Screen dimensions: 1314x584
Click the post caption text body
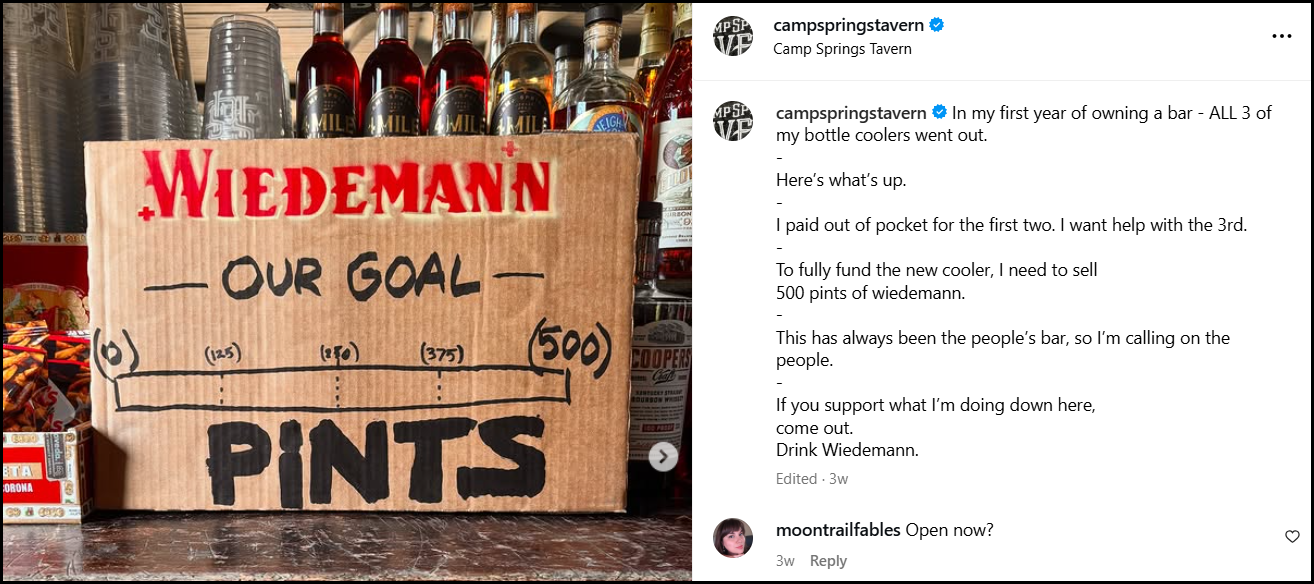[1013, 282]
